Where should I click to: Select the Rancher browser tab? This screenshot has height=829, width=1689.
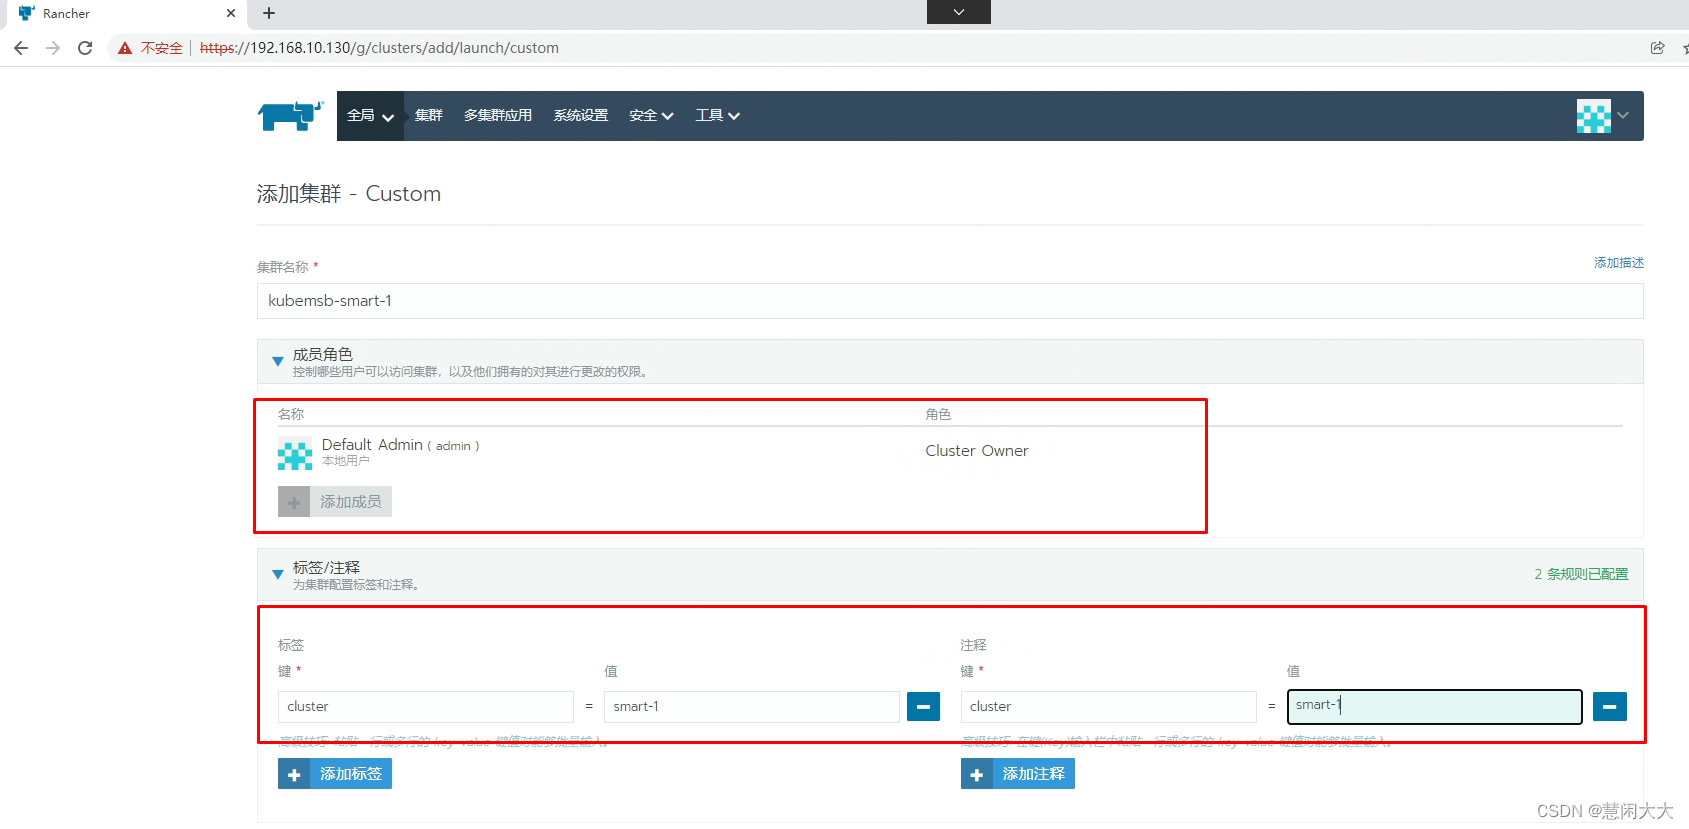[x=124, y=13]
